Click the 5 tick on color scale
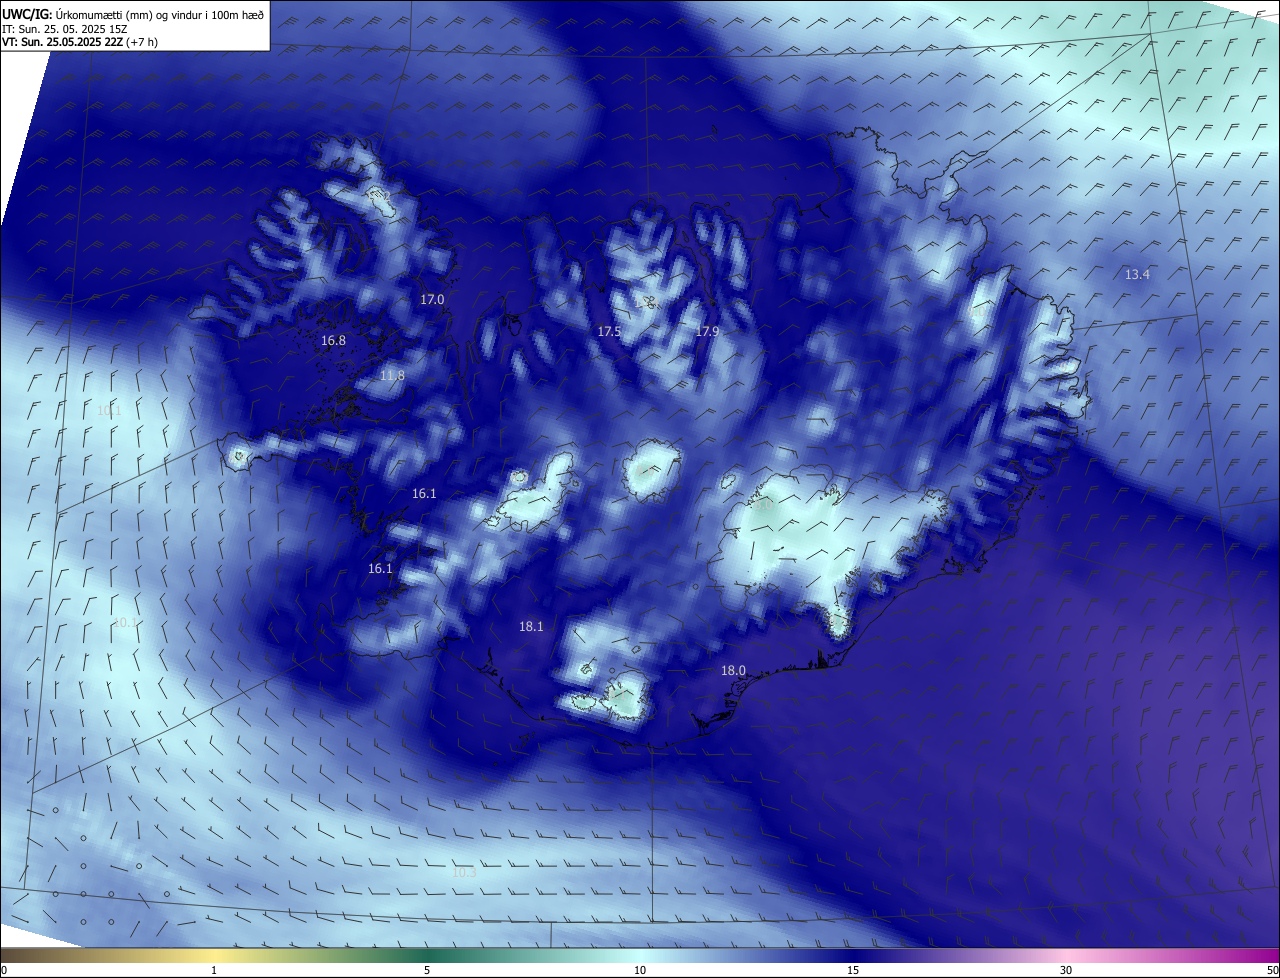 (x=427, y=970)
